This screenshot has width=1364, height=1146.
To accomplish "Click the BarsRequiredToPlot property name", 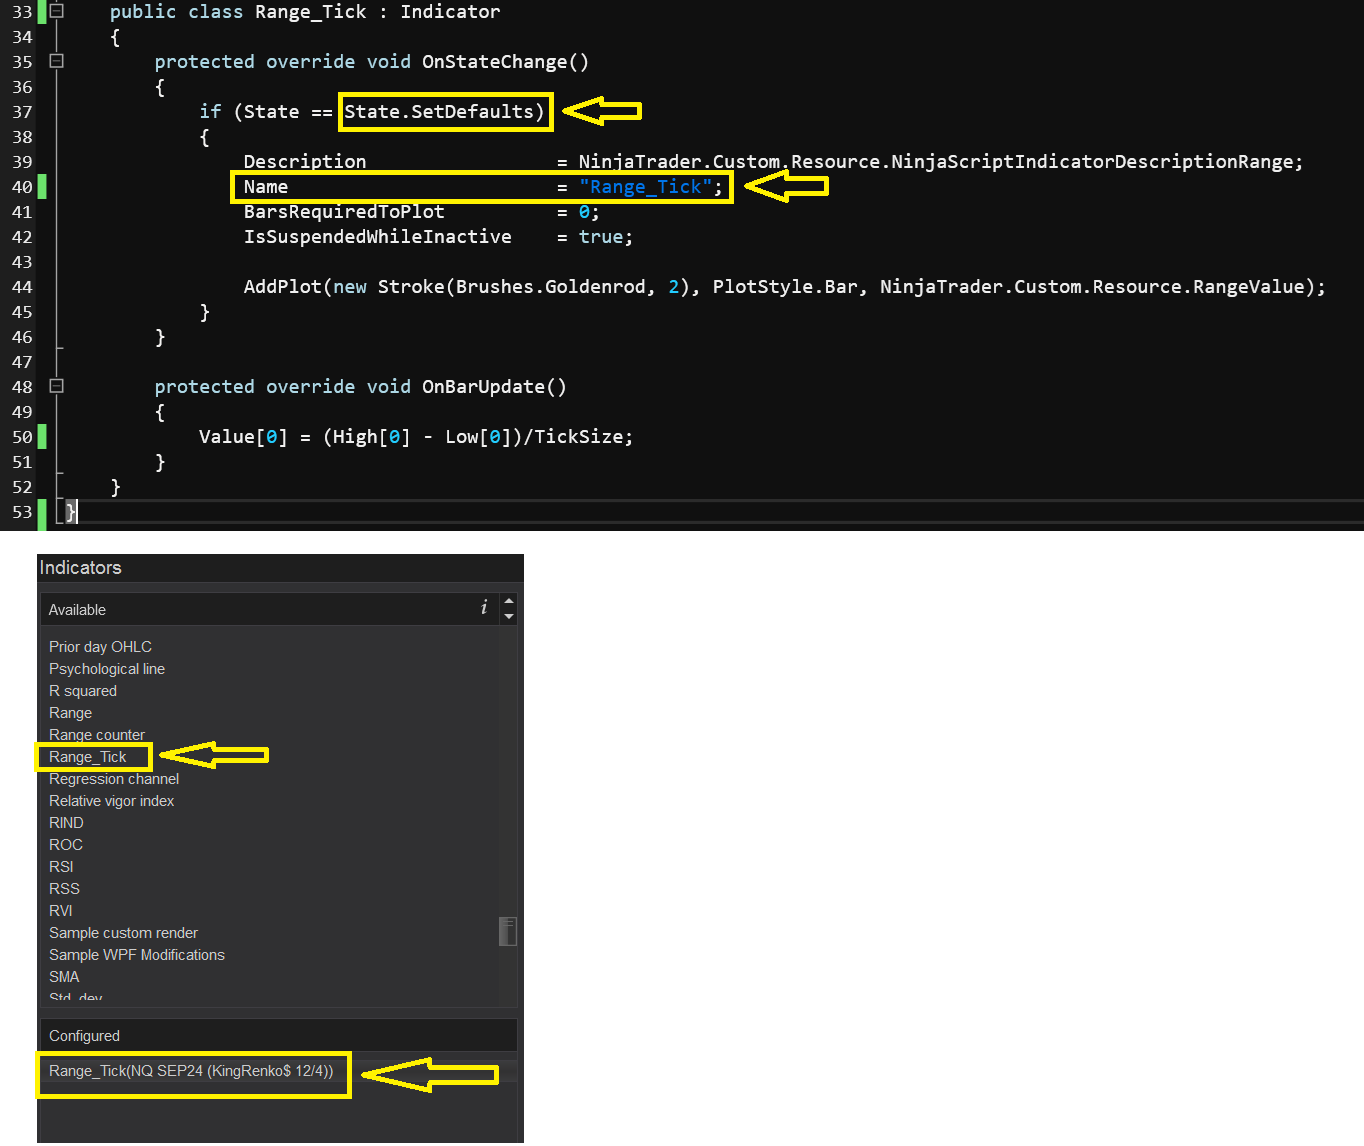I will (344, 212).
